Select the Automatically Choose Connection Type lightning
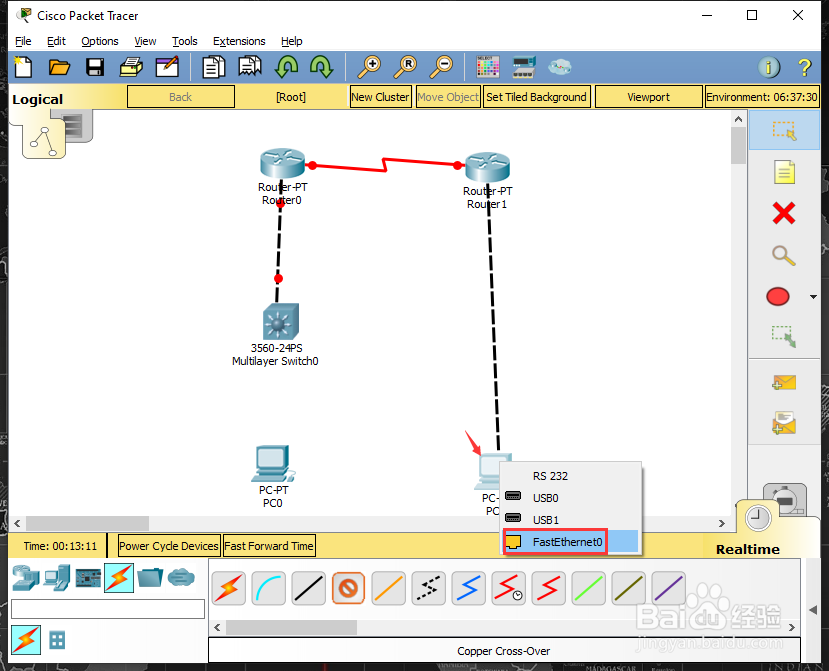The height and width of the screenshot is (671, 829). 228,588
